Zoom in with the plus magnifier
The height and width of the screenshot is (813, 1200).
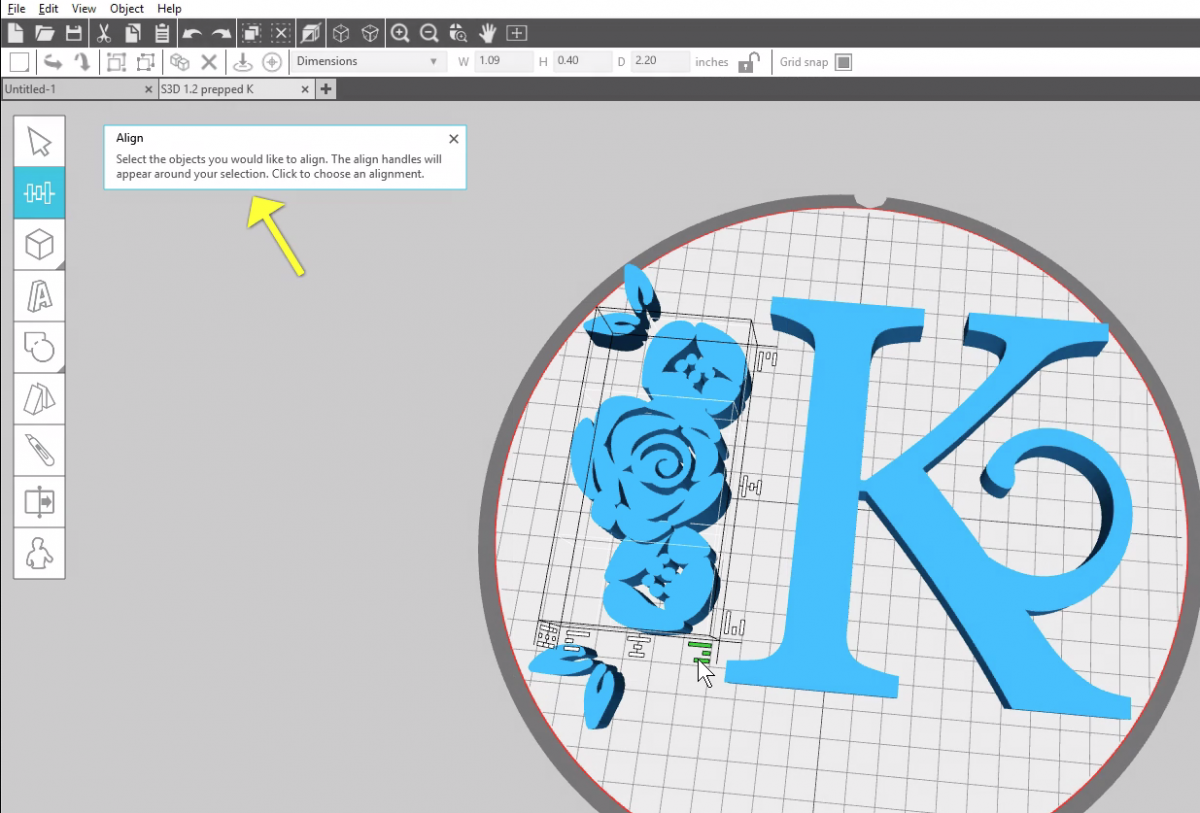[x=400, y=33]
